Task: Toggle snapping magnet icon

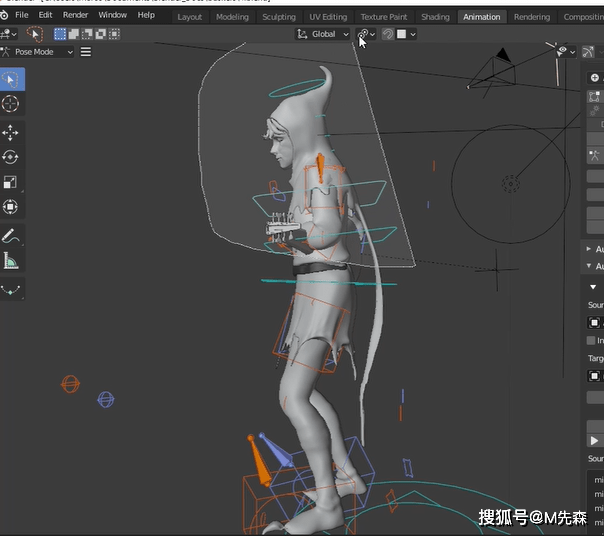Action: point(388,34)
